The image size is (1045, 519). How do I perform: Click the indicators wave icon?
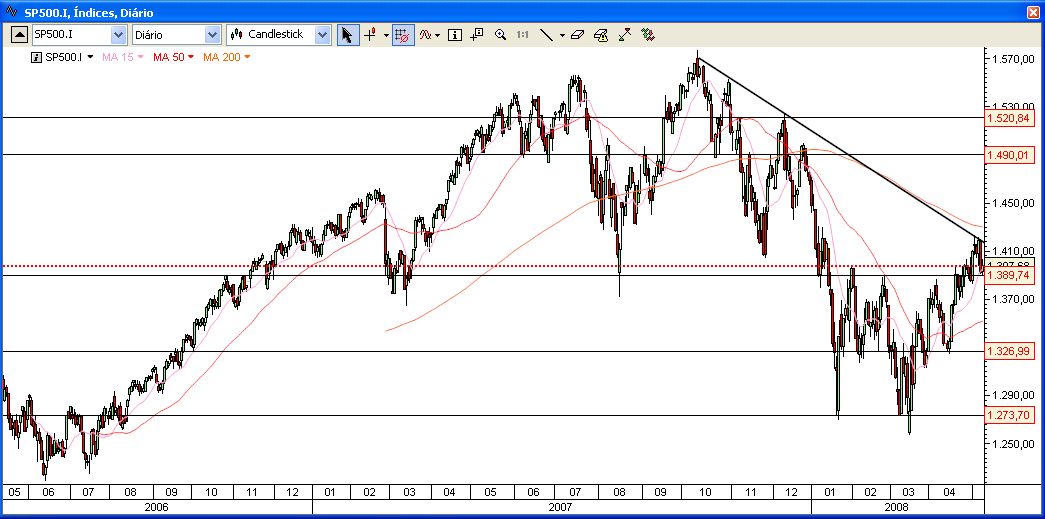point(426,35)
